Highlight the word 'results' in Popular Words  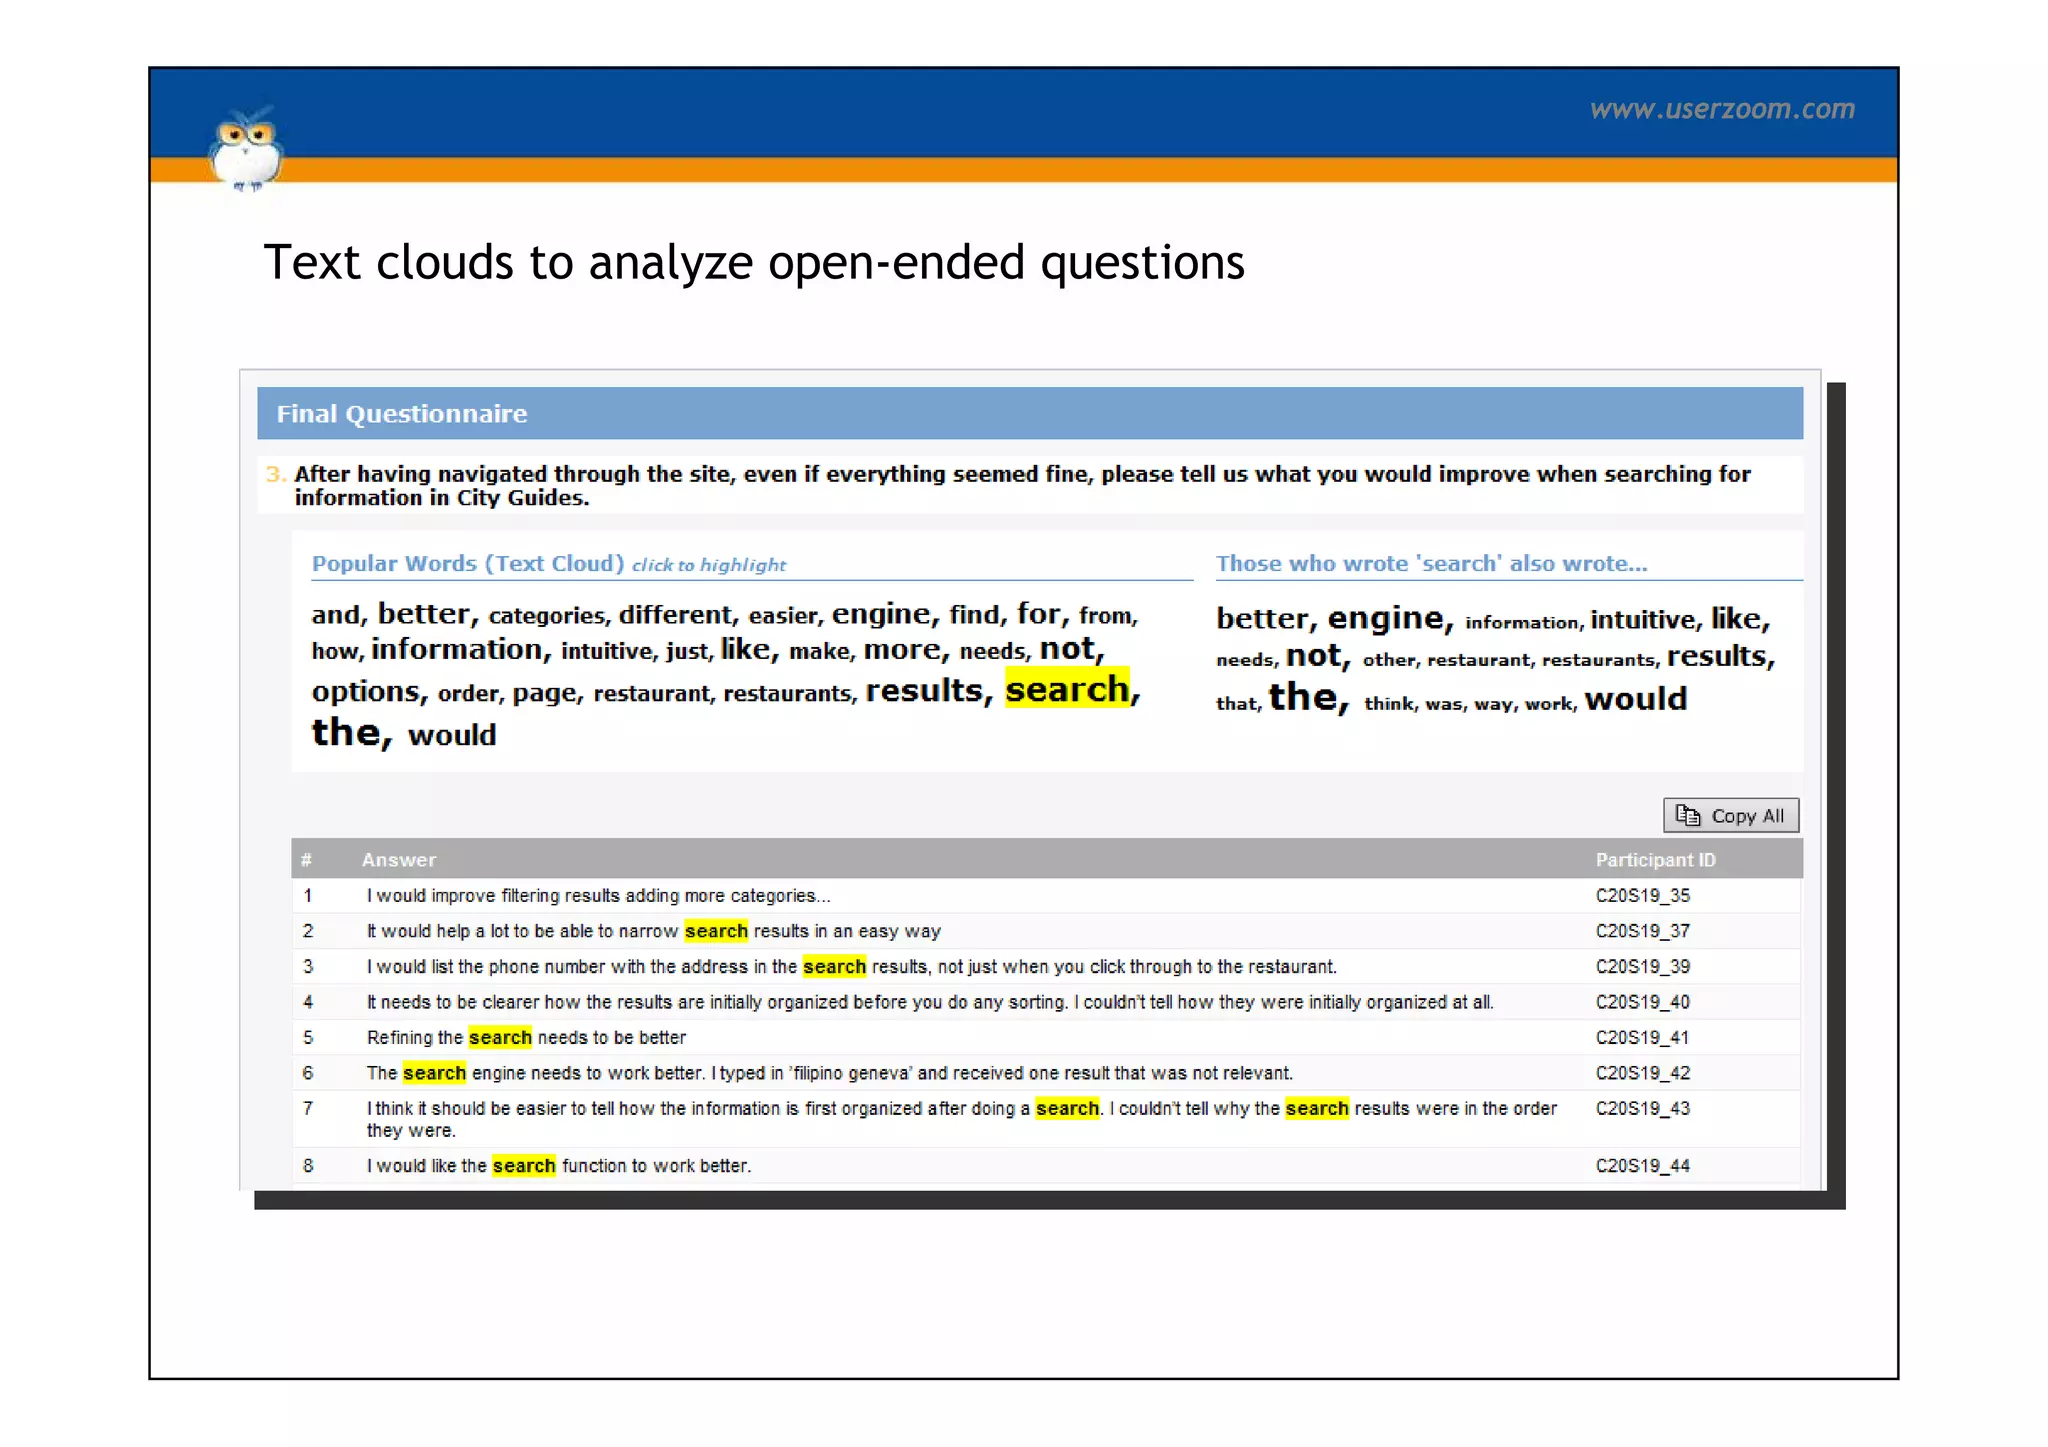click(923, 690)
